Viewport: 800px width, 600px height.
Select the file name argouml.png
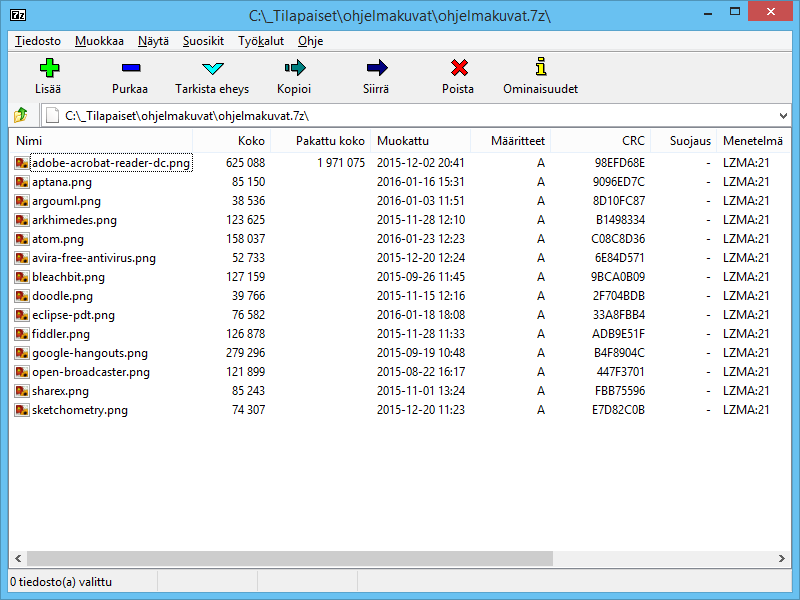point(66,201)
